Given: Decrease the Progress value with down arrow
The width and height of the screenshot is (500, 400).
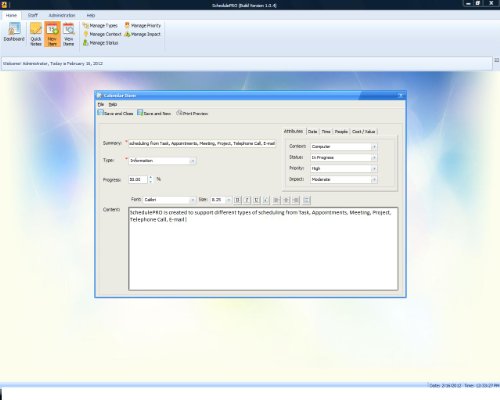Looking at the screenshot, I should 150,182.
